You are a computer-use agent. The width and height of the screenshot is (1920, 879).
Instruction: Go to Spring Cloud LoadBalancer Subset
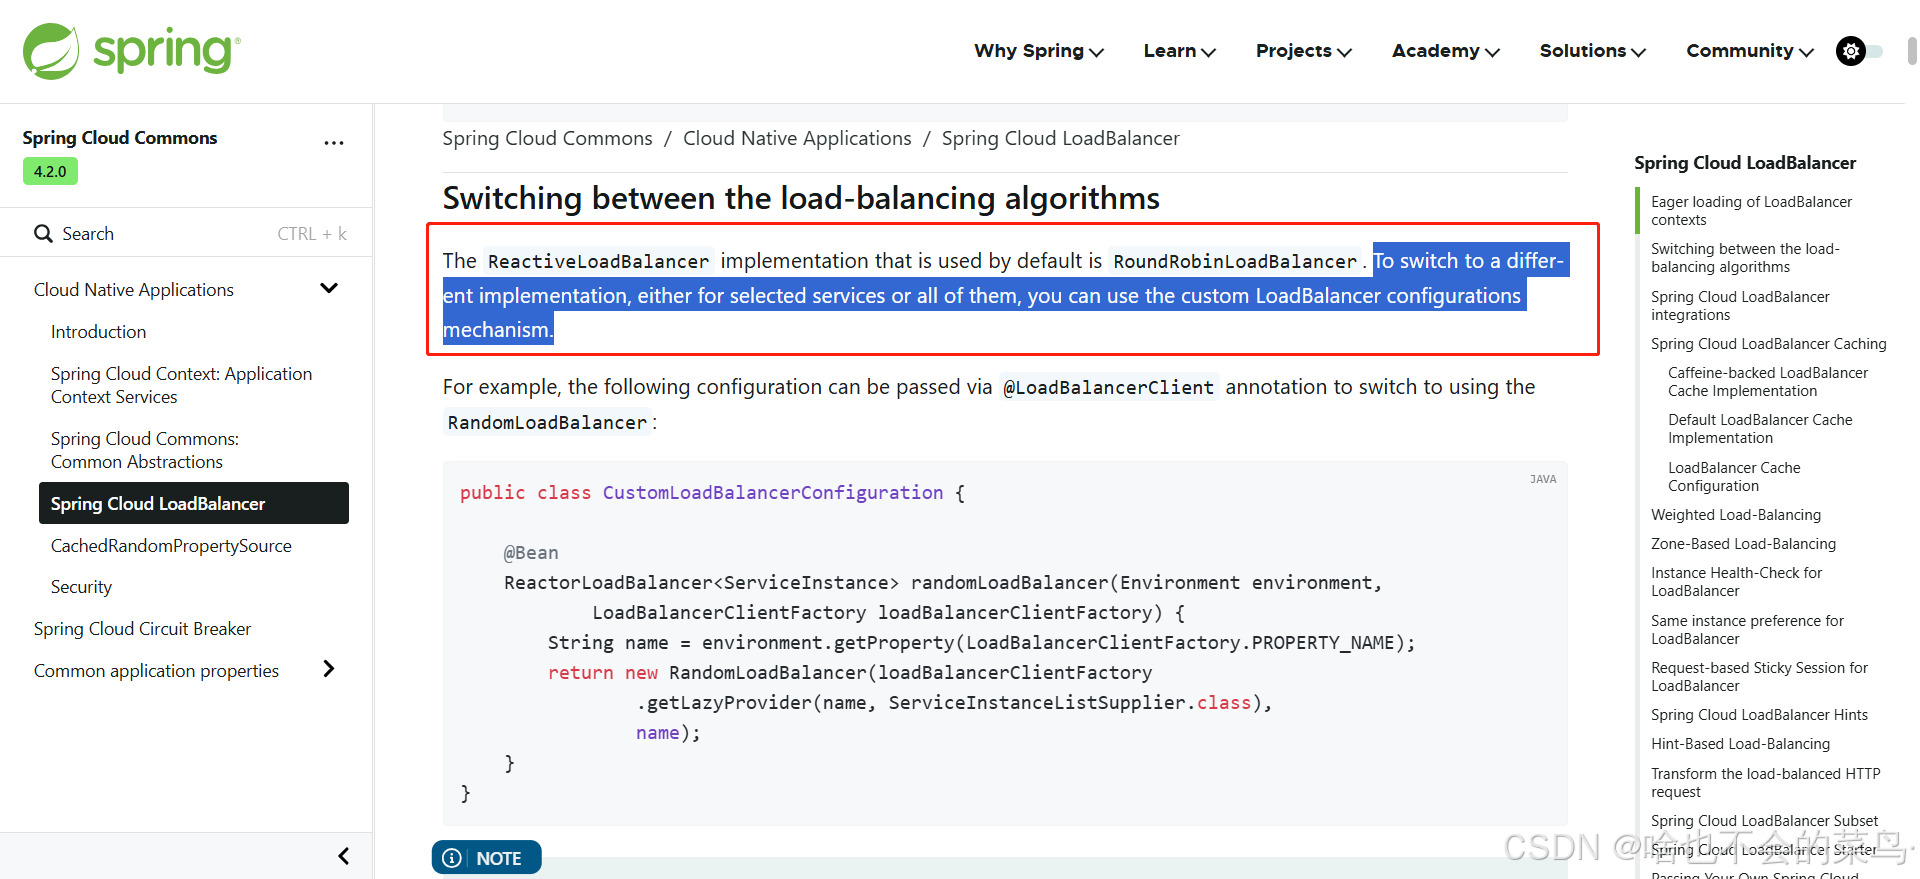point(1764,821)
